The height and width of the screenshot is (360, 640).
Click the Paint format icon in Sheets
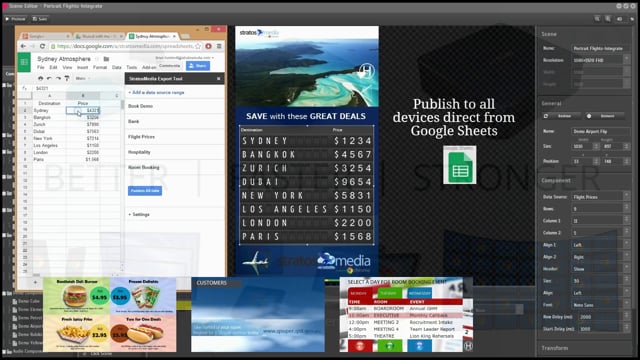point(67,78)
